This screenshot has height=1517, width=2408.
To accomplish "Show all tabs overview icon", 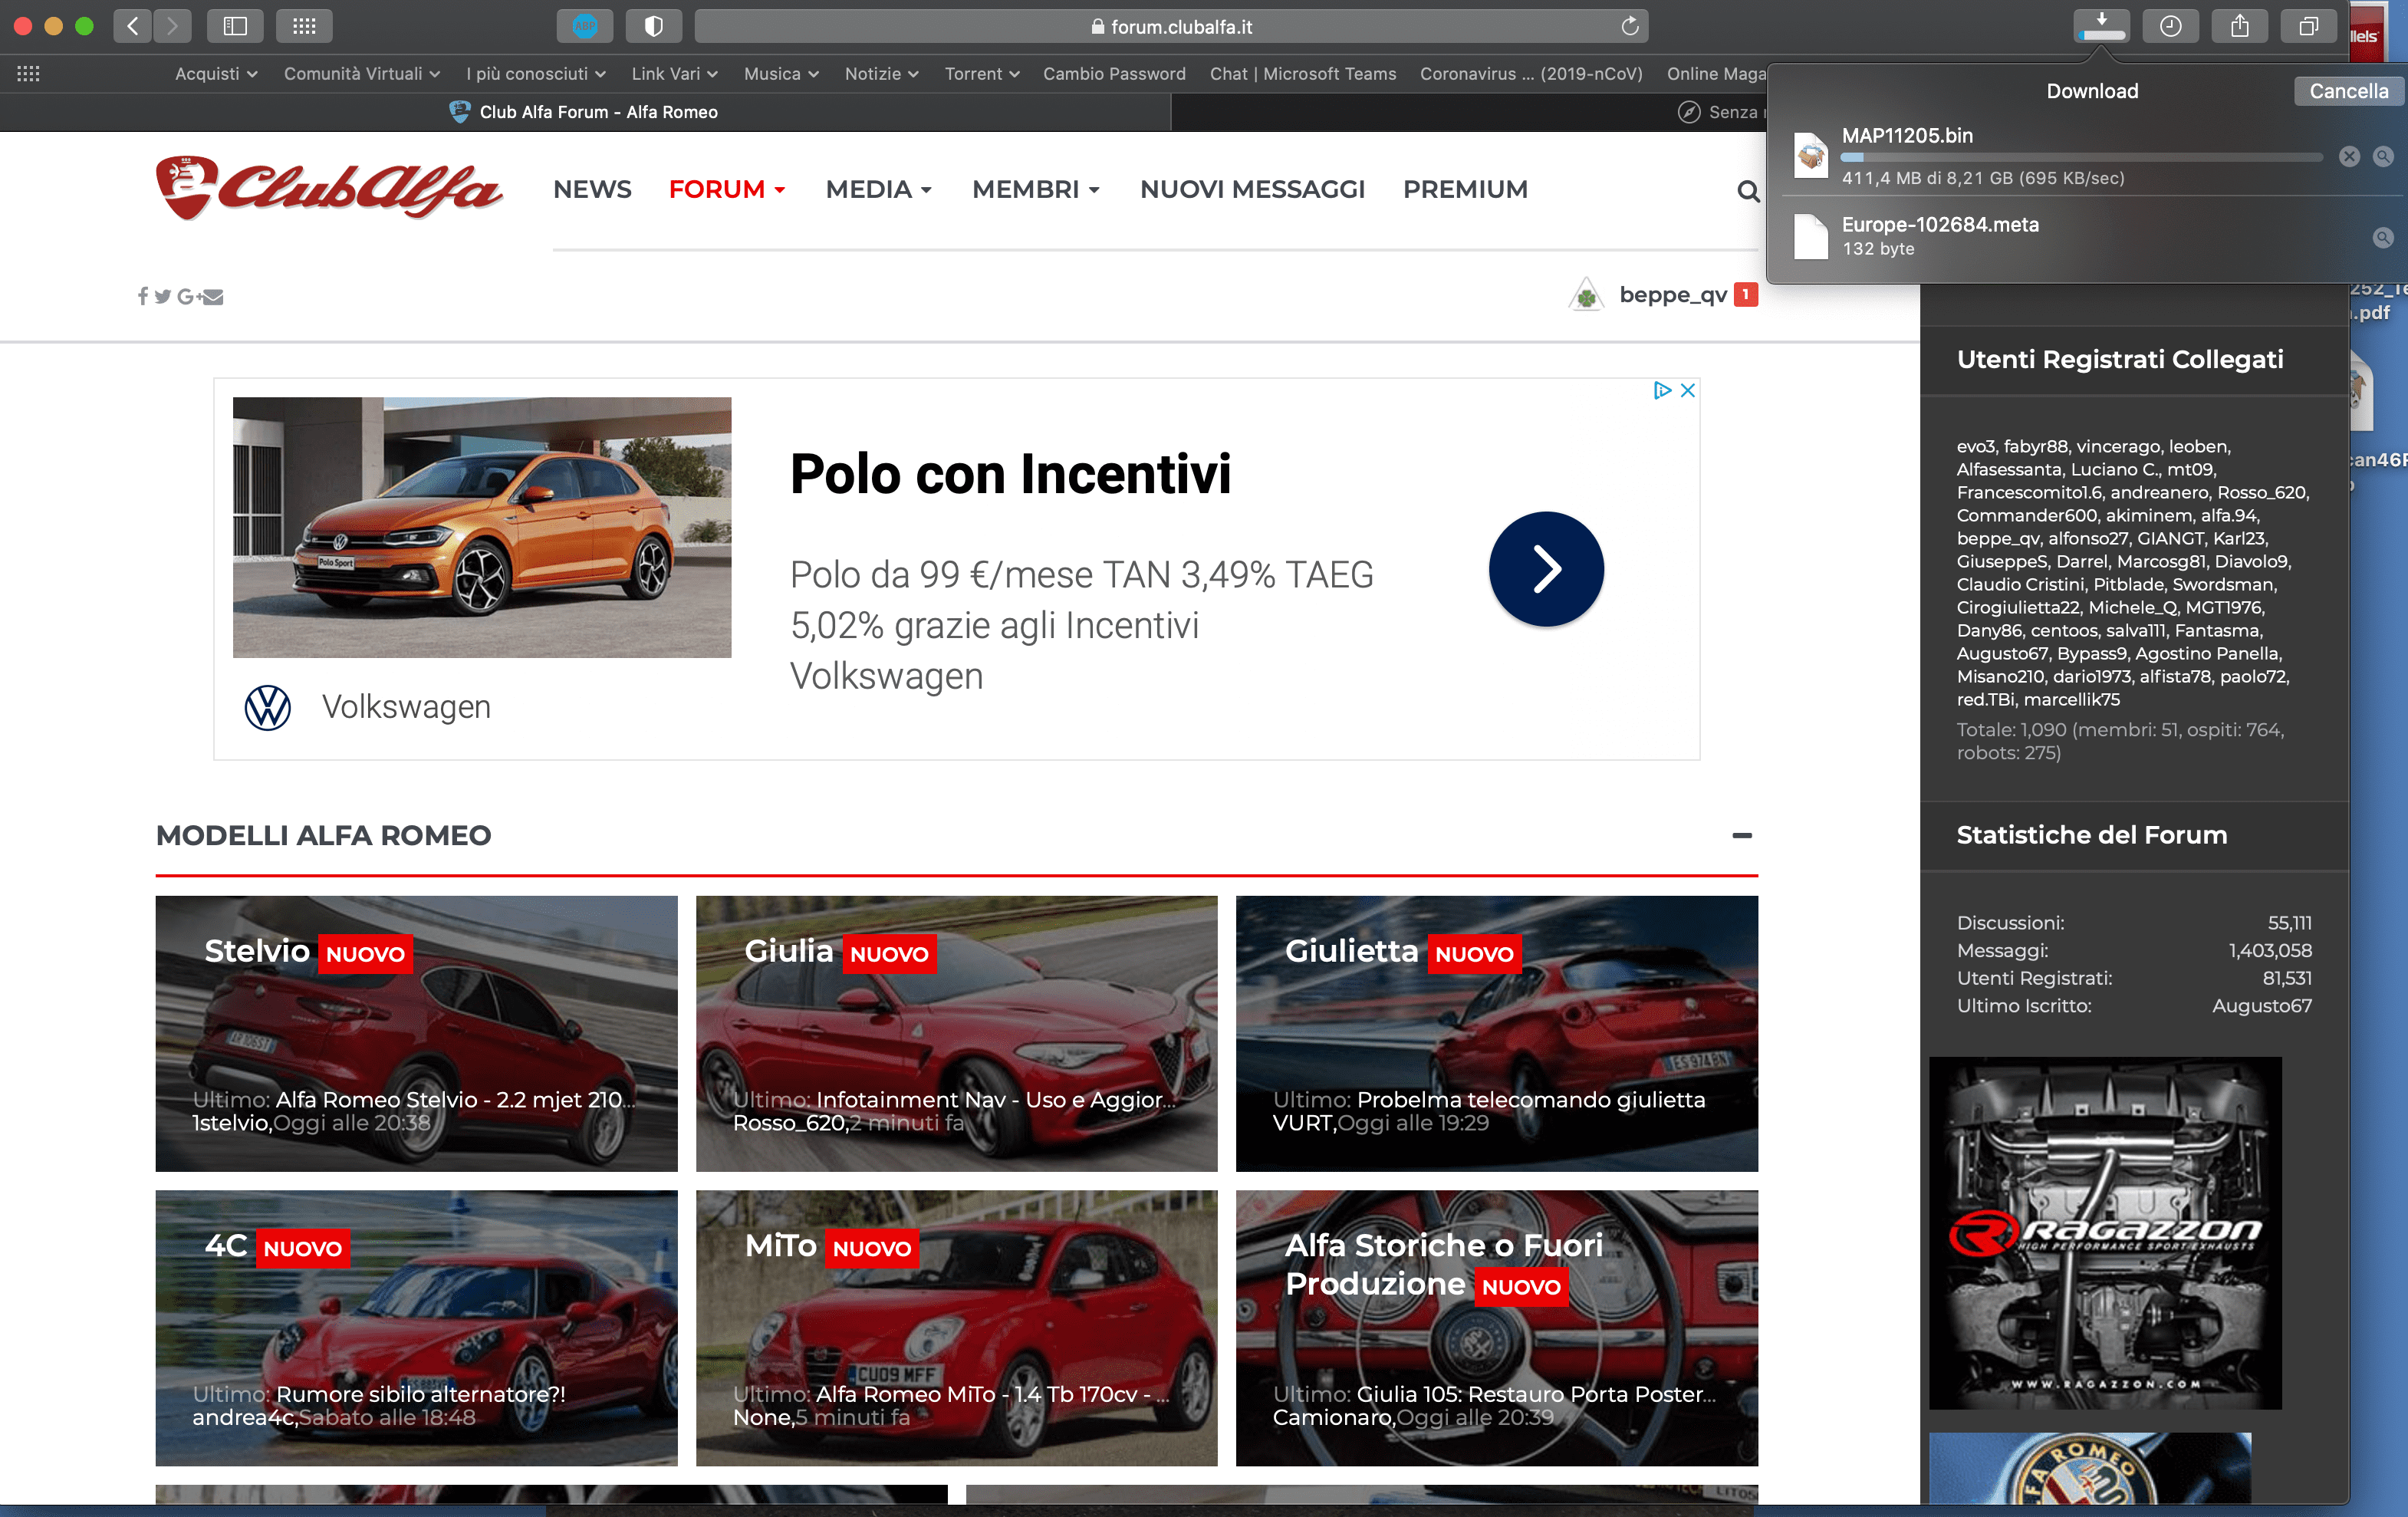I will point(2308,26).
